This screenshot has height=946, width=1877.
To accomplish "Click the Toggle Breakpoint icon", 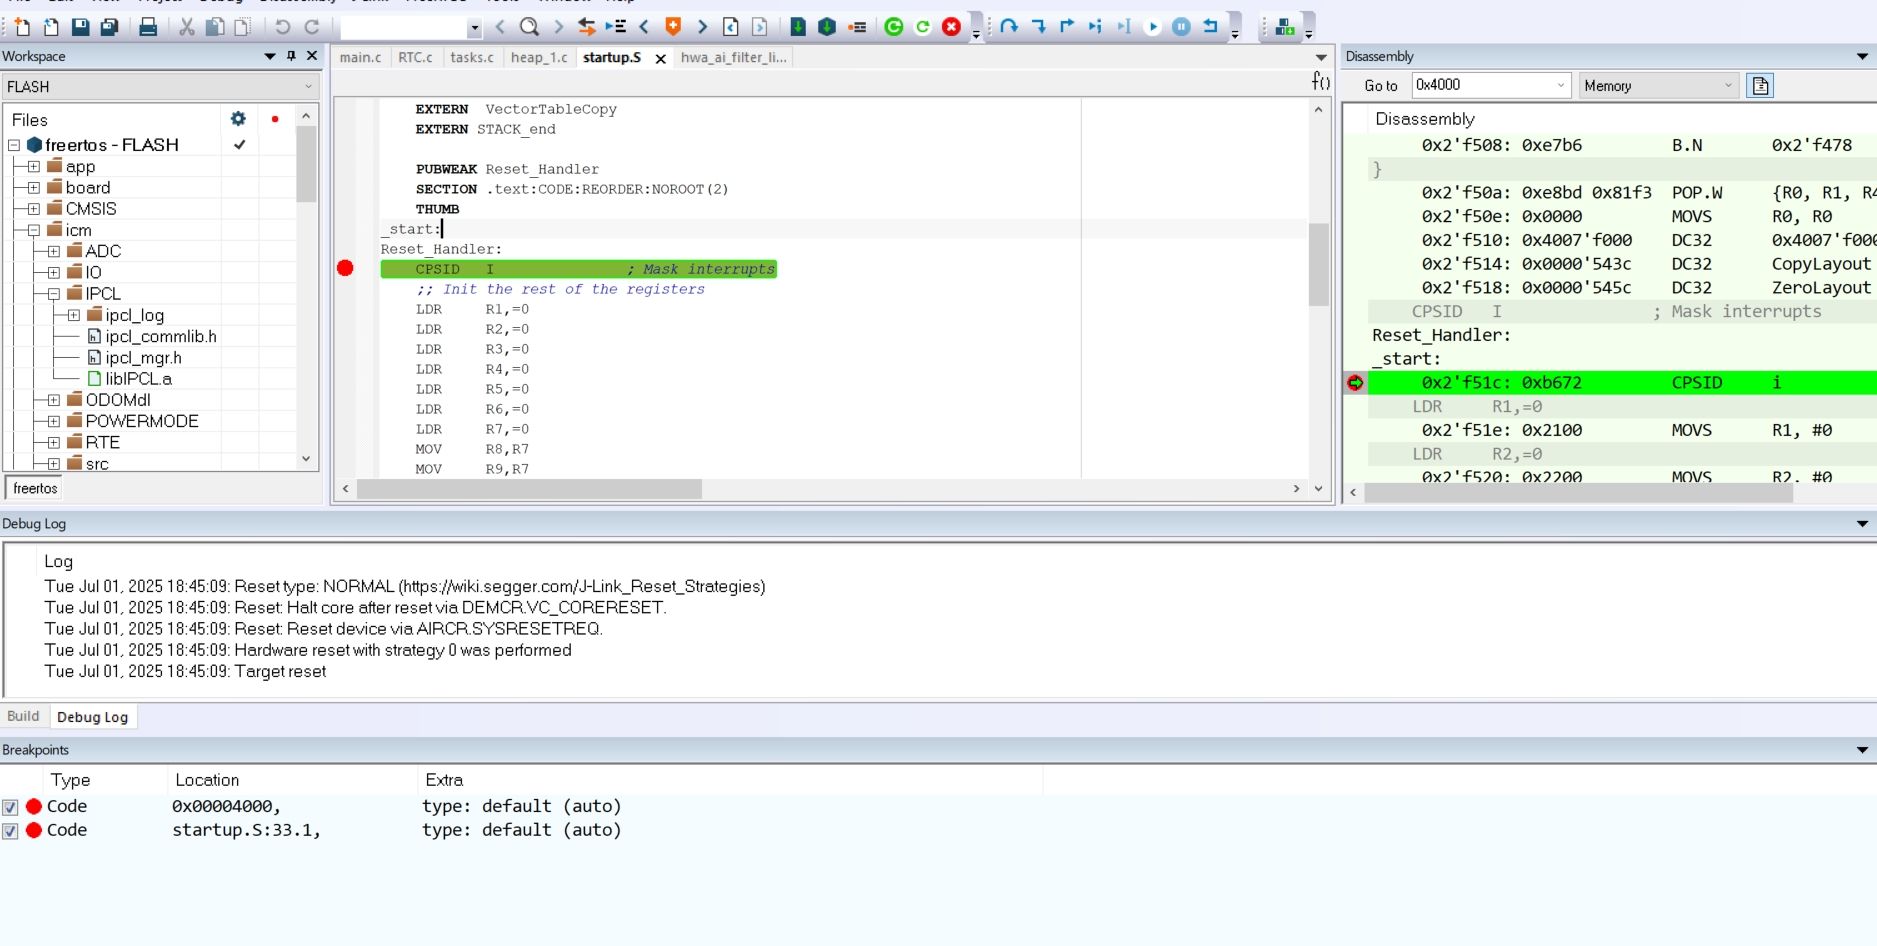I will [x=857, y=27].
